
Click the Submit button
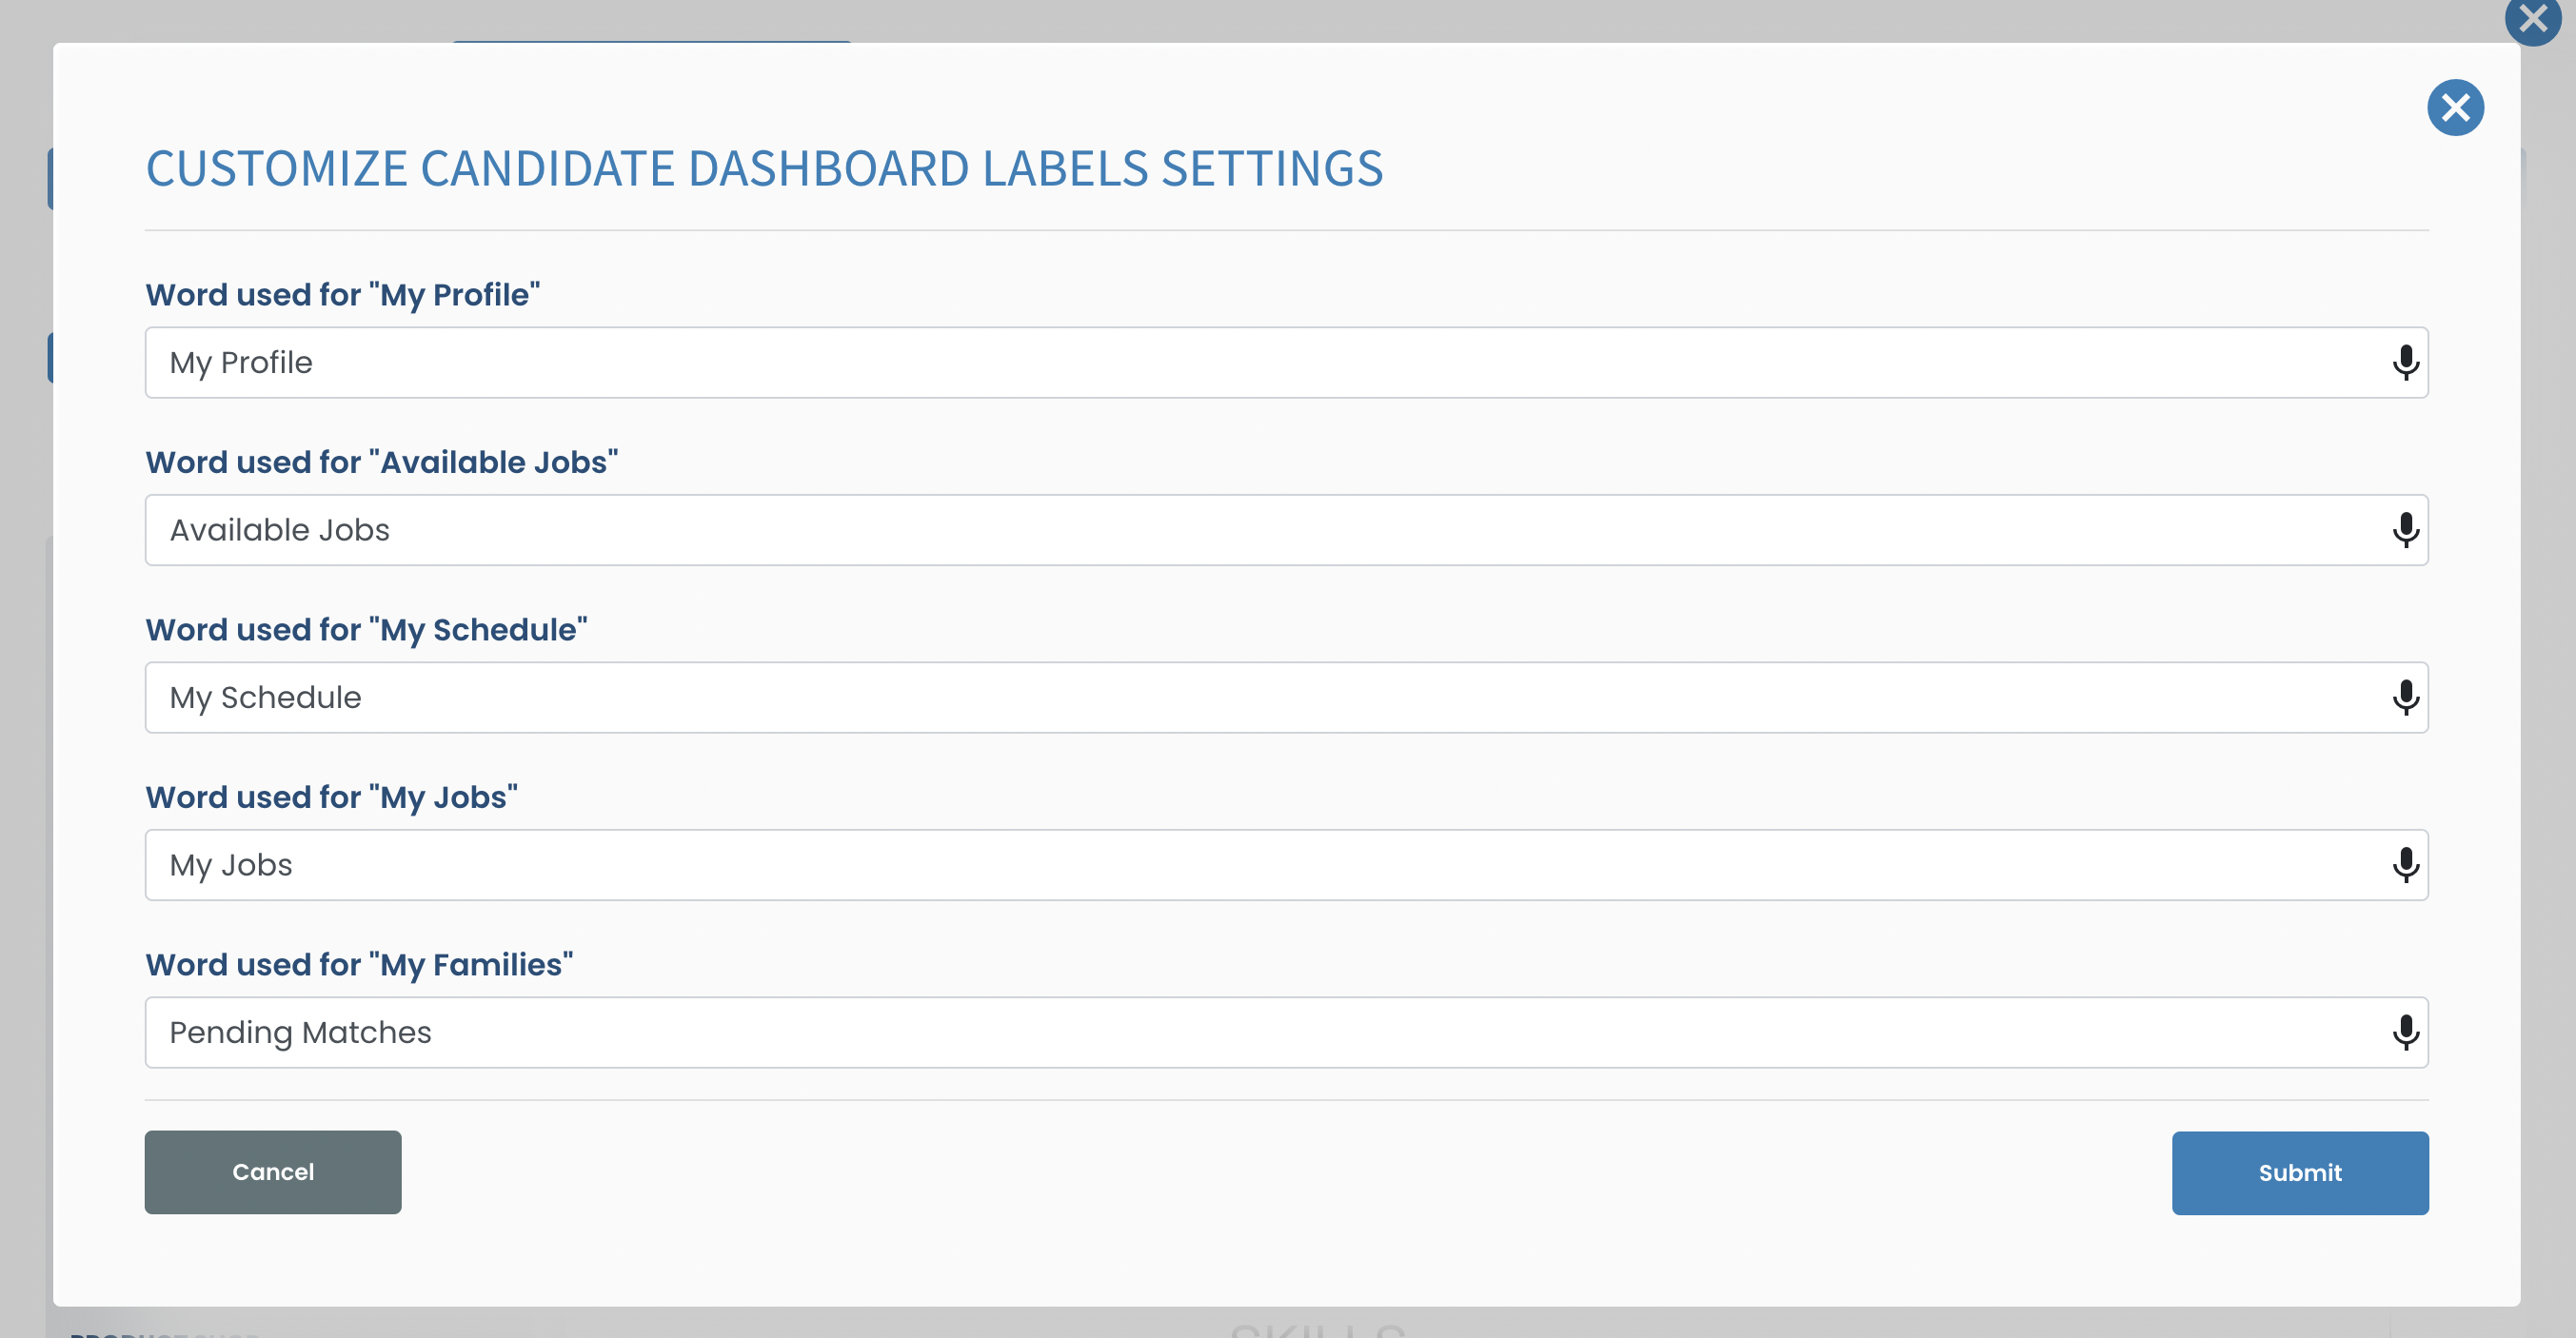[x=2300, y=1172]
